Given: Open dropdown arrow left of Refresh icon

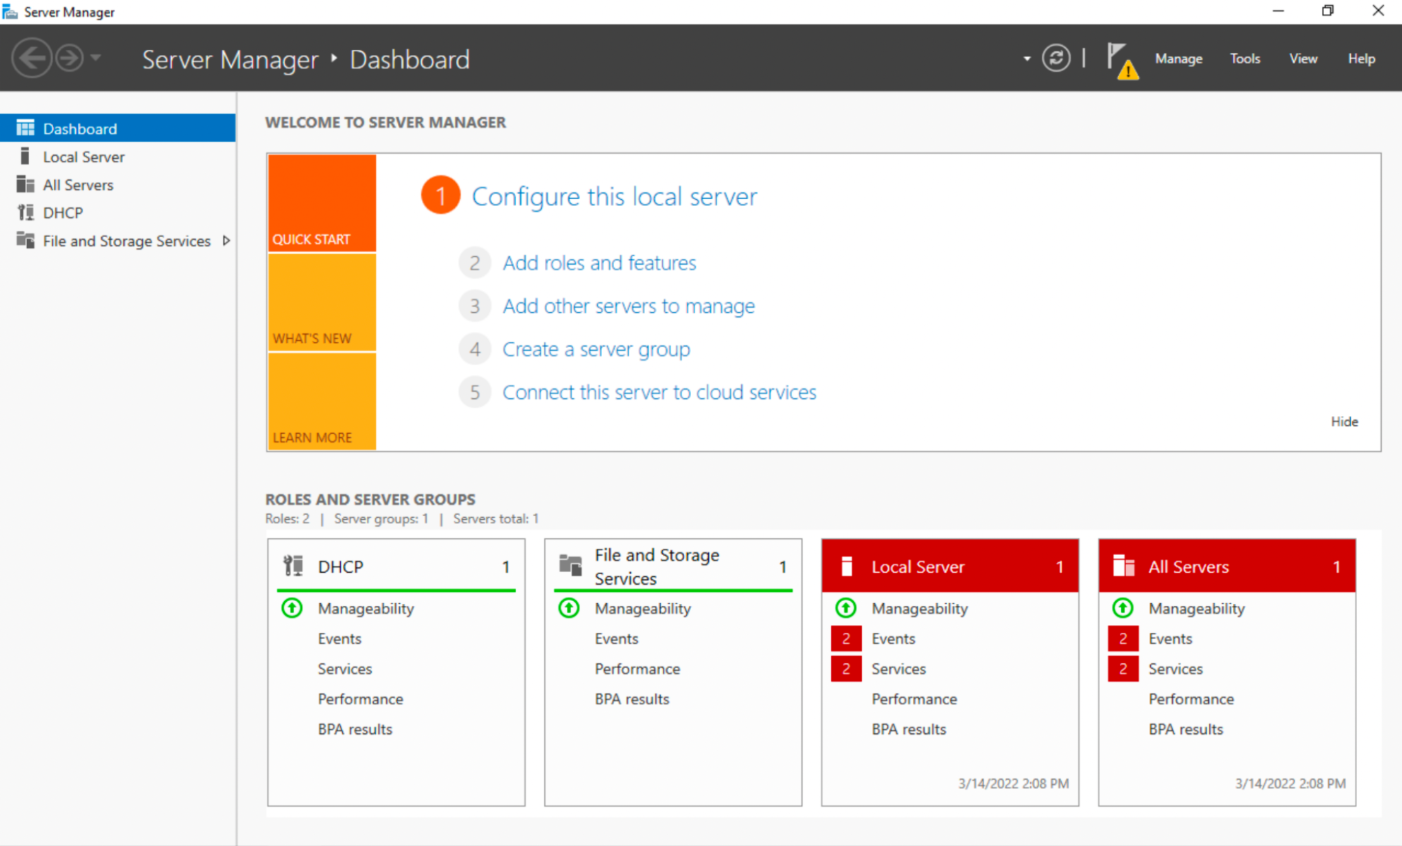Looking at the screenshot, I should click(x=1027, y=59).
